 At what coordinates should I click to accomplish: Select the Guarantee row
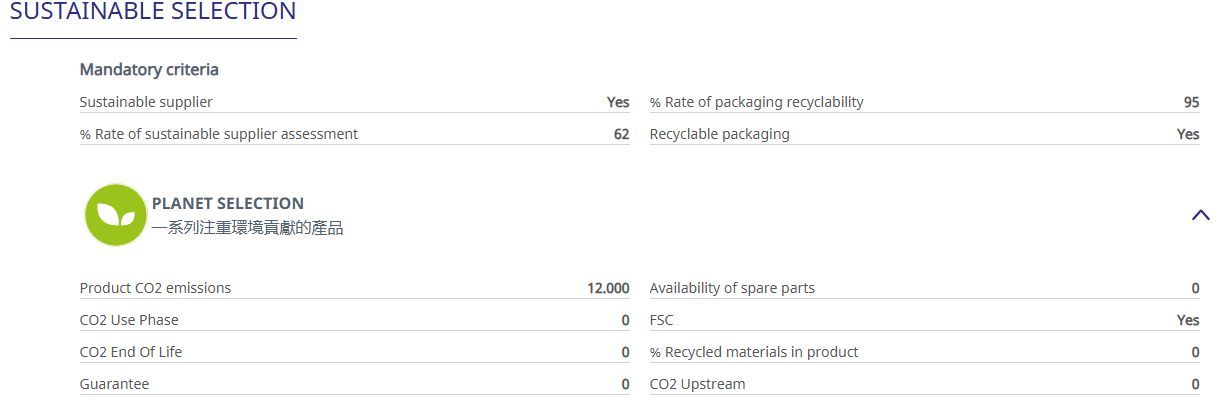pyautogui.click(x=355, y=384)
